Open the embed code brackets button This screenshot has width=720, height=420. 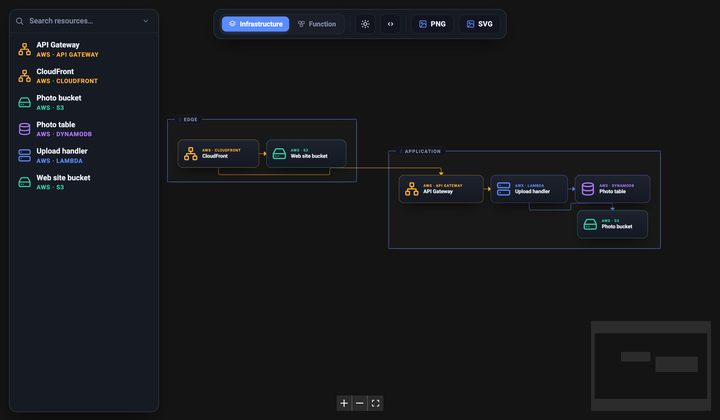pyautogui.click(x=390, y=24)
